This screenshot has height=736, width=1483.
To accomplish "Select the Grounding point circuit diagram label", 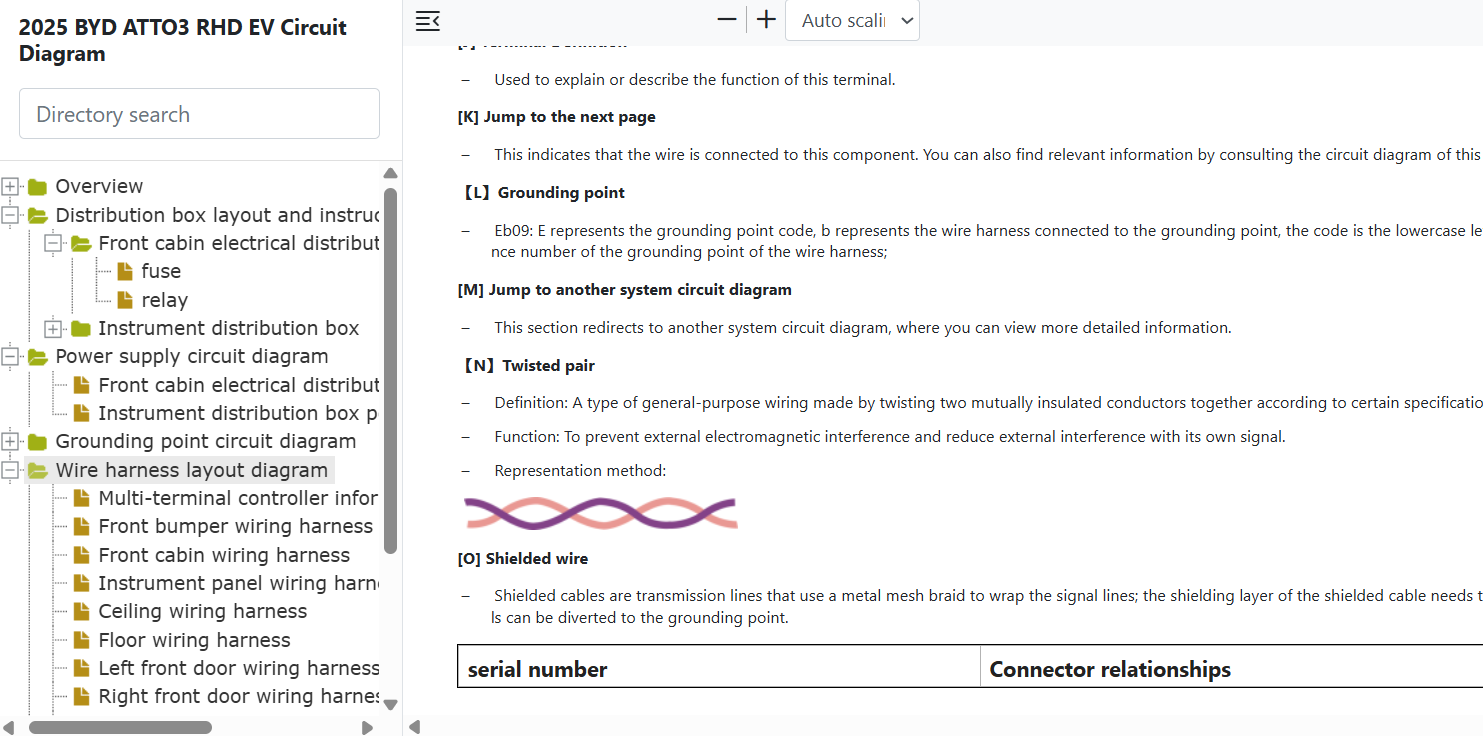I will (x=206, y=441).
